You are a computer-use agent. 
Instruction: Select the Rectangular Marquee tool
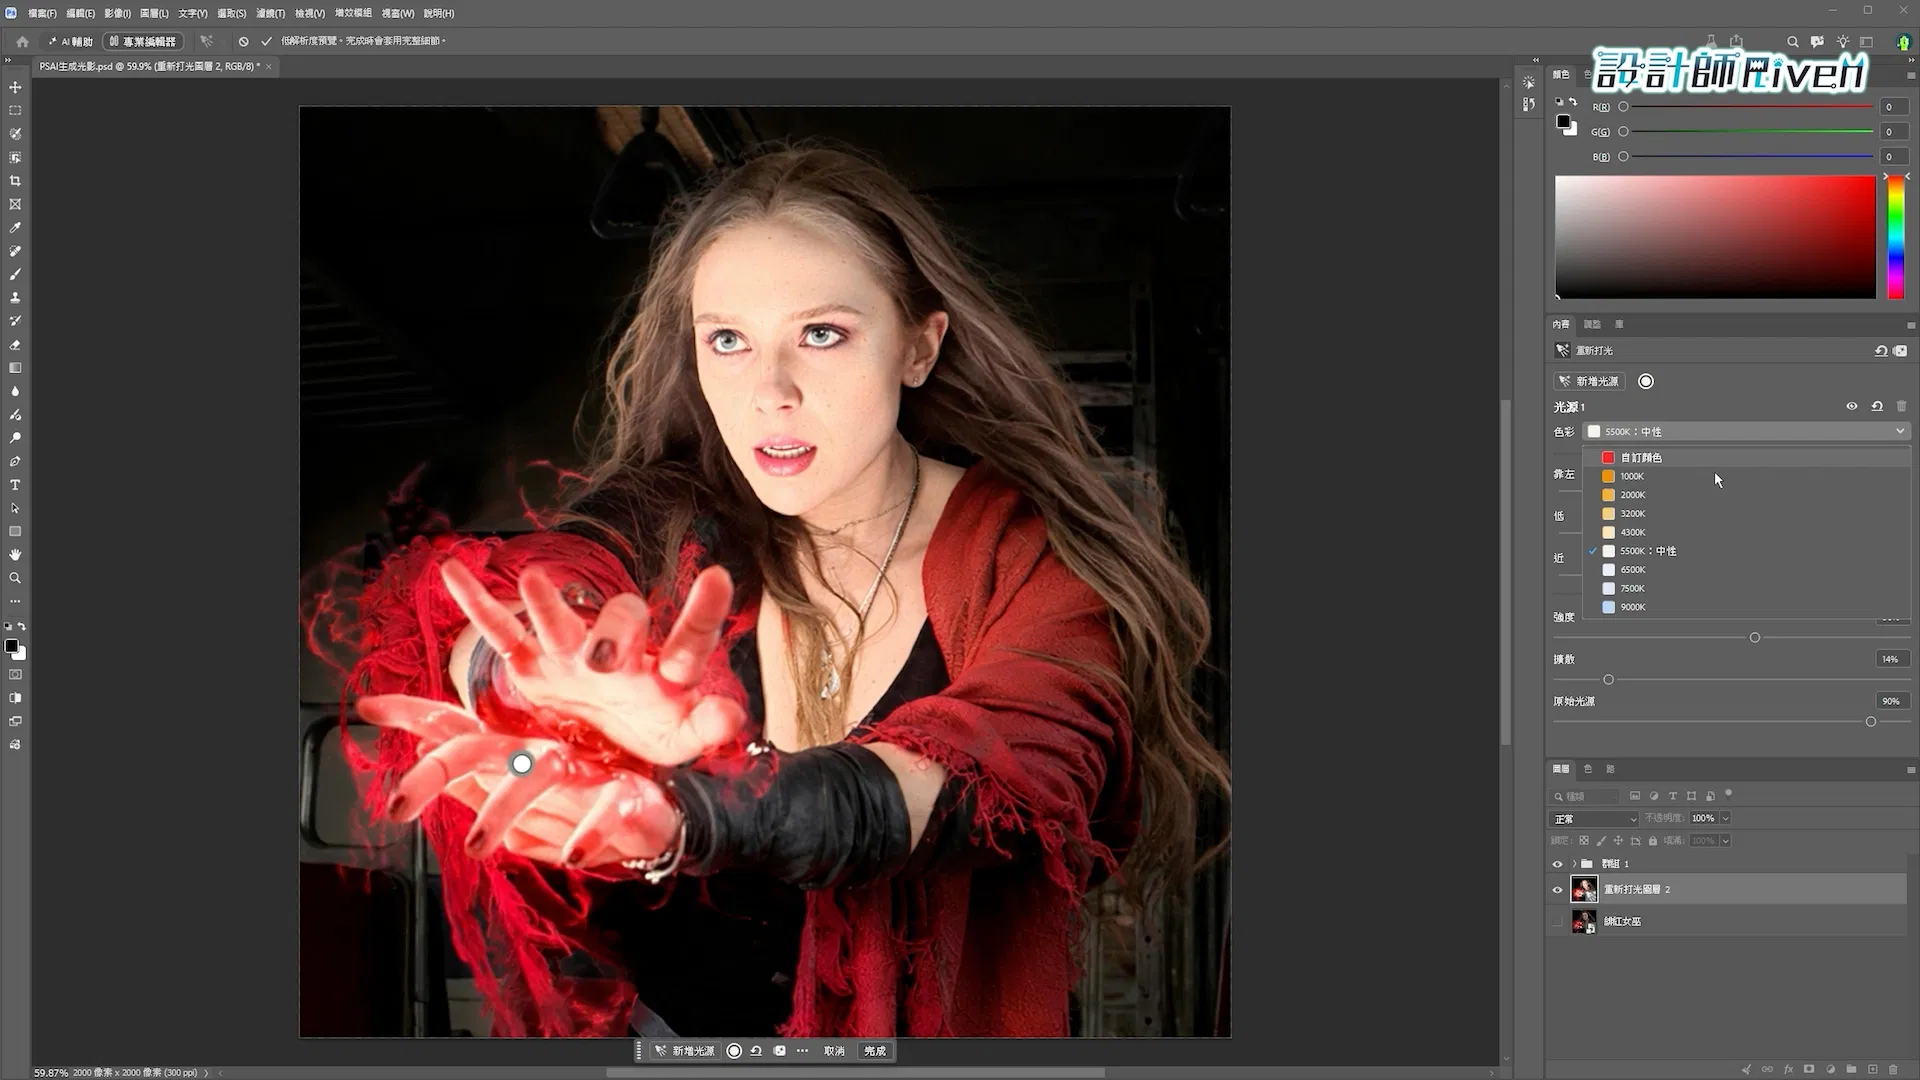pos(15,111)
